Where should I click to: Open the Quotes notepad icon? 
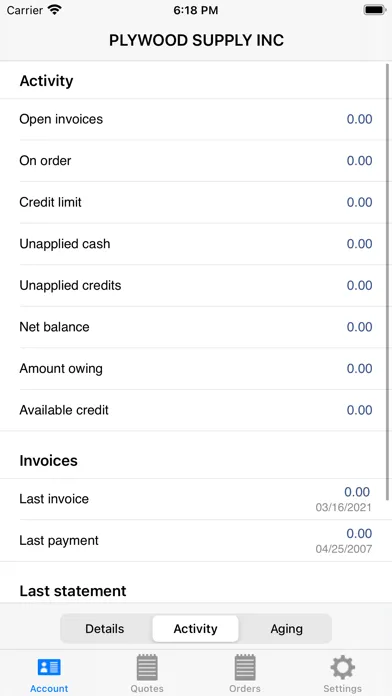pyautogui.click(x=147, y=667)
